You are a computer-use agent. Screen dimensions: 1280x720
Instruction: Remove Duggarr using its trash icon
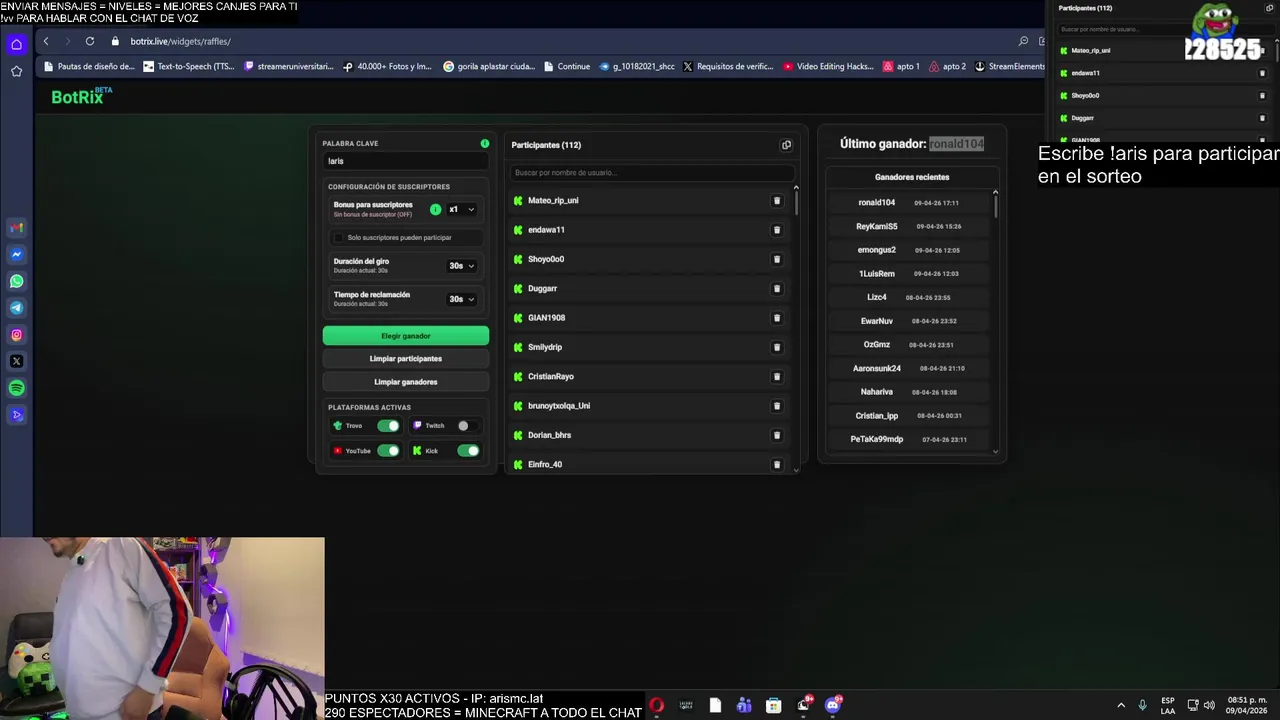[x=776, y=289]
